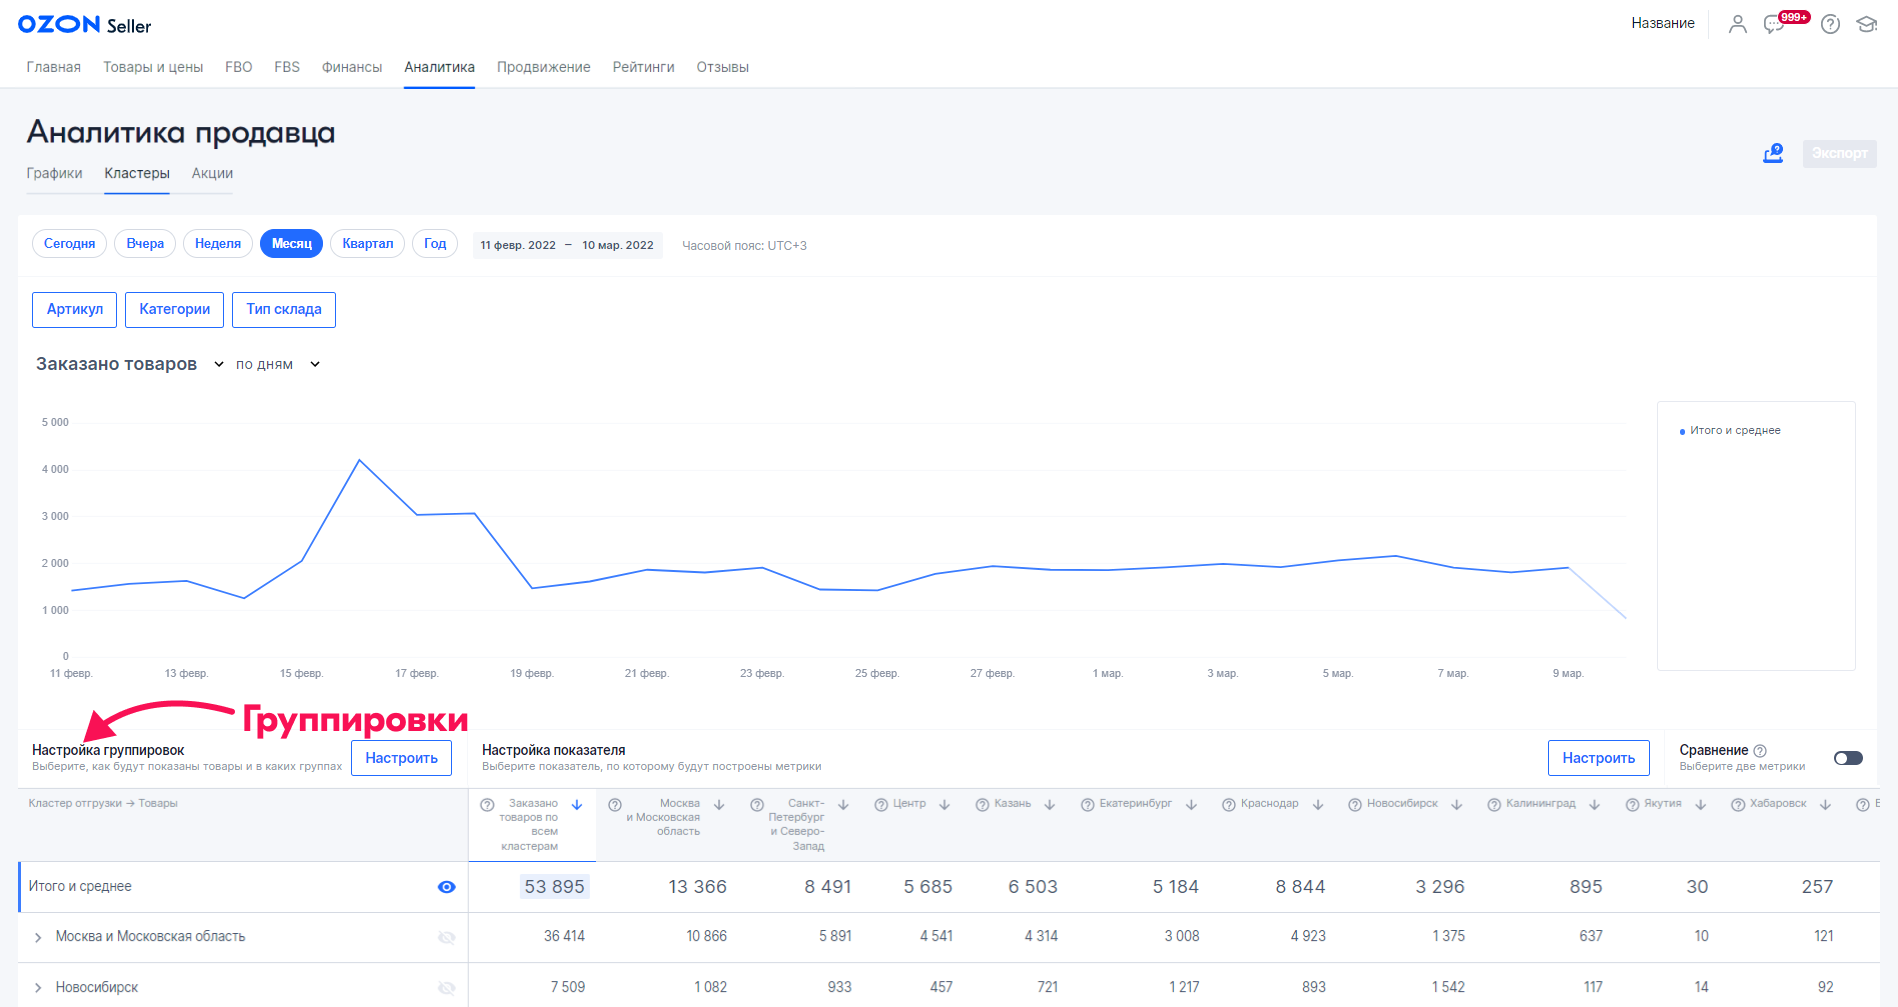The width and height of the screenshot is (1898, 1007).
Task: Sort by Калининград column arrow
Action: pos(1595,805)
